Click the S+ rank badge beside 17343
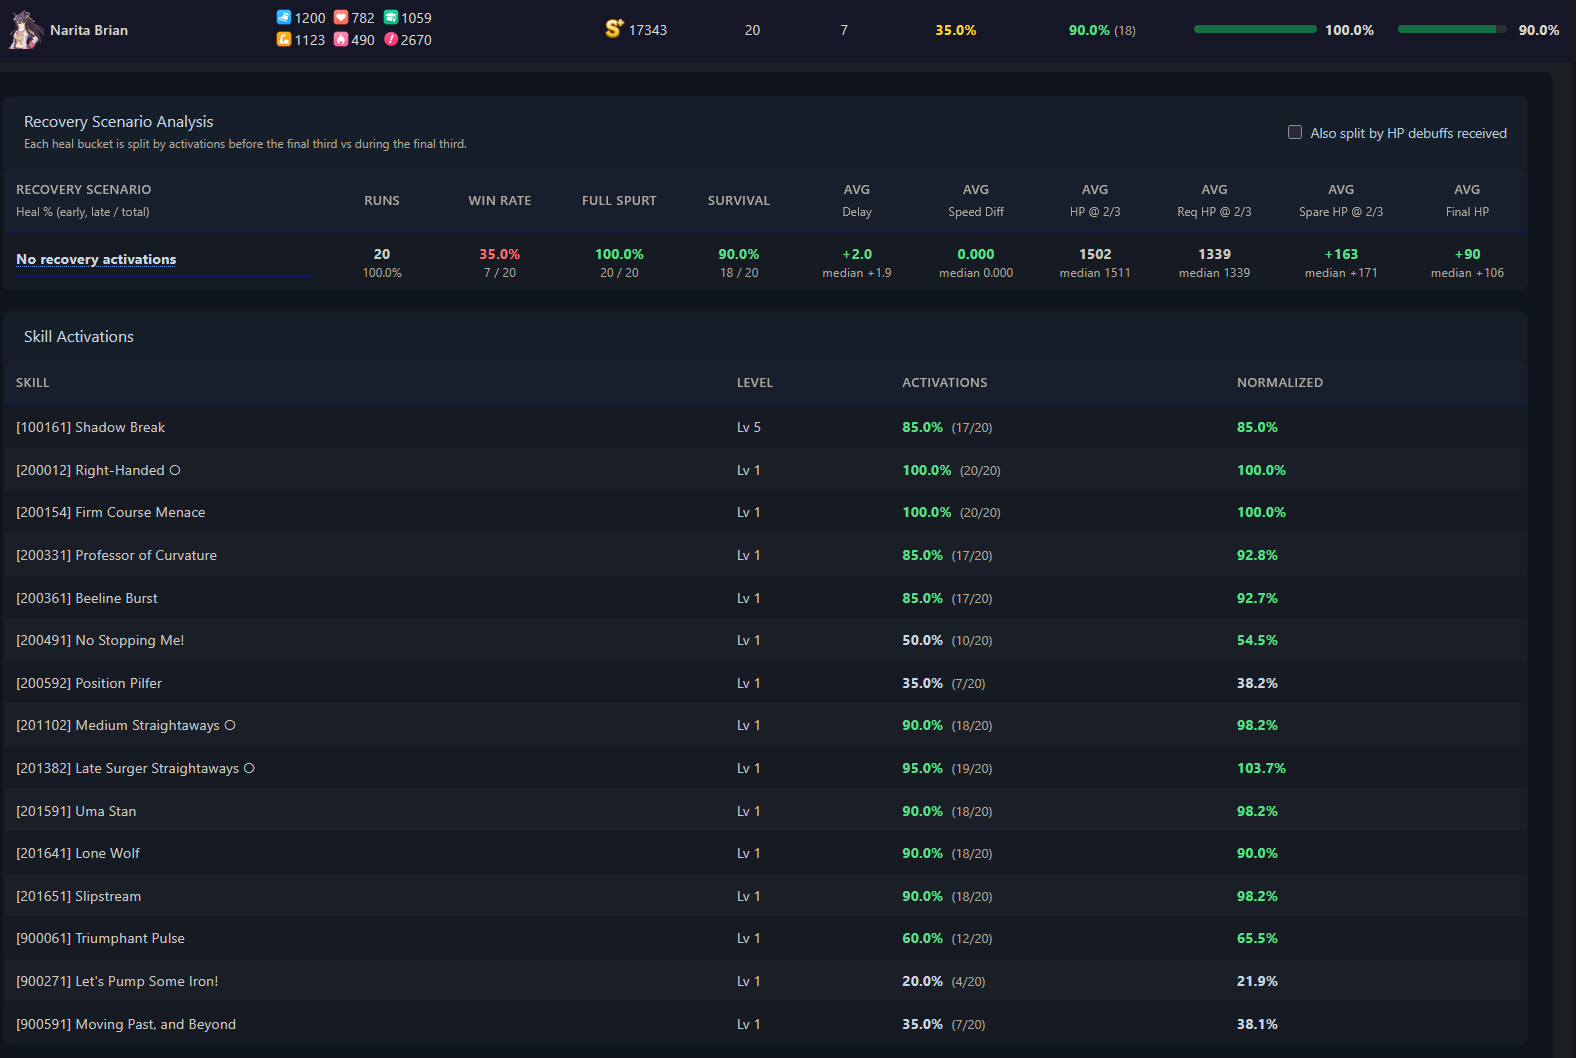The height and width of the screenshot is (1058, 1576). (614, 29)
